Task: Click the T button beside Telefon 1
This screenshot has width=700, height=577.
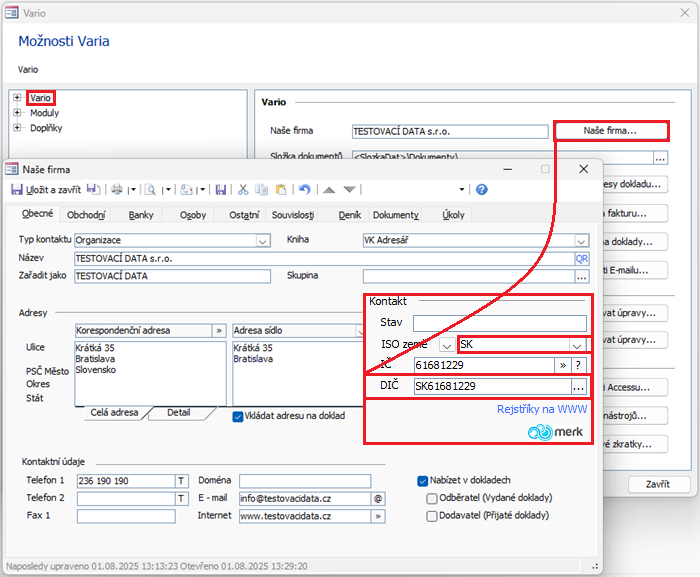Action: pyautogui.click(x=181, y=481)
